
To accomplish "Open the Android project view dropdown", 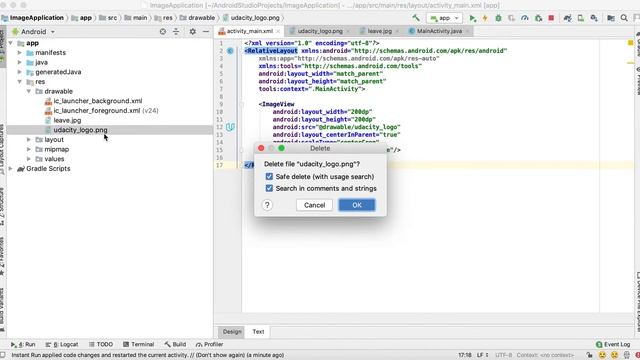I will click(x=33, y=31).
